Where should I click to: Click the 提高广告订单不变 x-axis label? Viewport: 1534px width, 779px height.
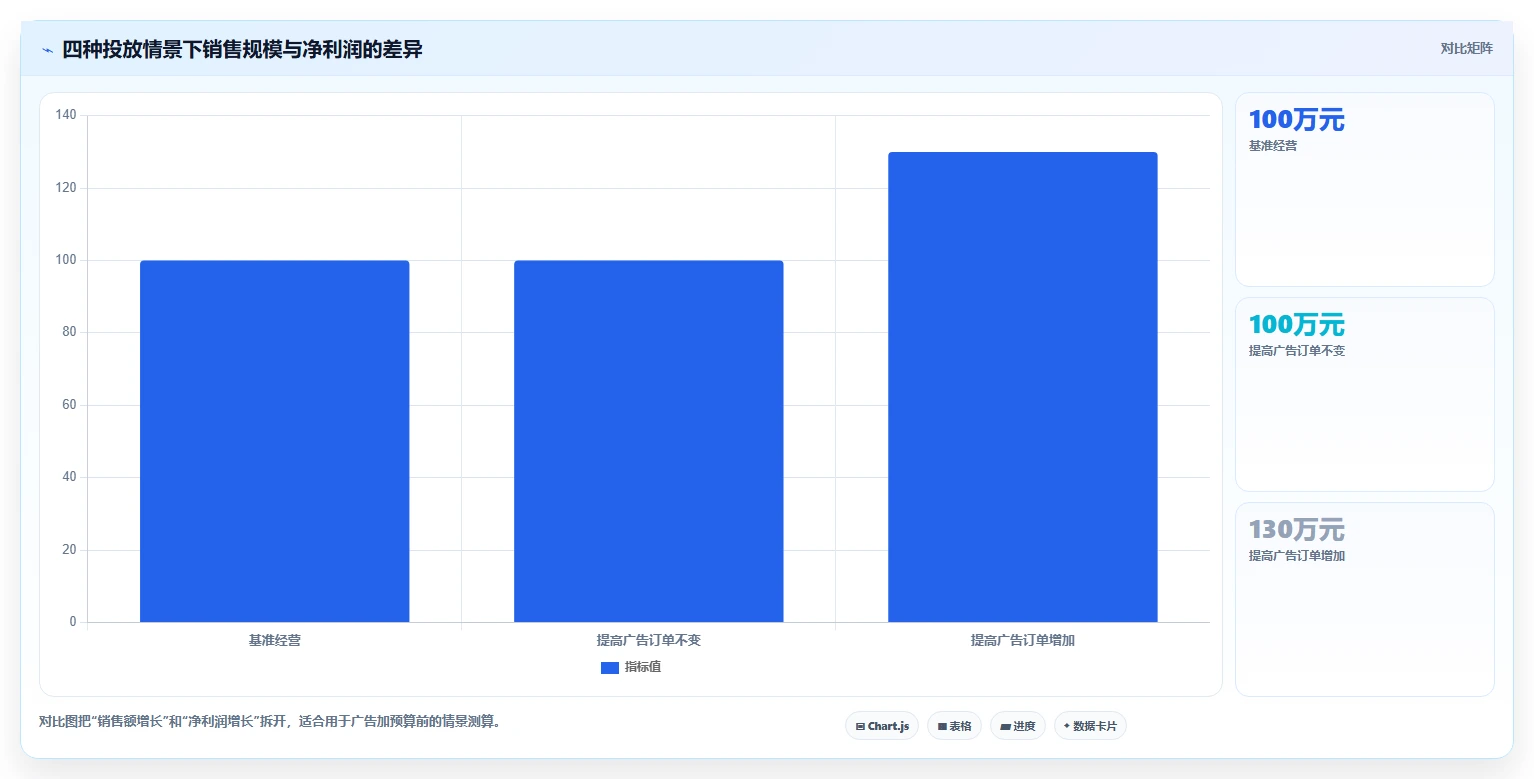[x=648, y=640]
